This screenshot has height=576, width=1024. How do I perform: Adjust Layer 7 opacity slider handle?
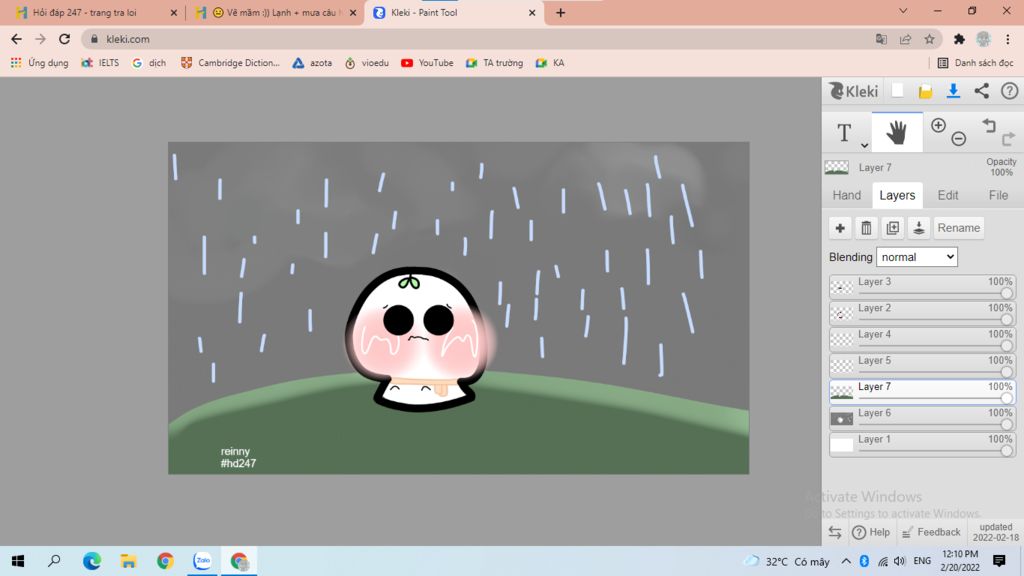coord(1006,398)
